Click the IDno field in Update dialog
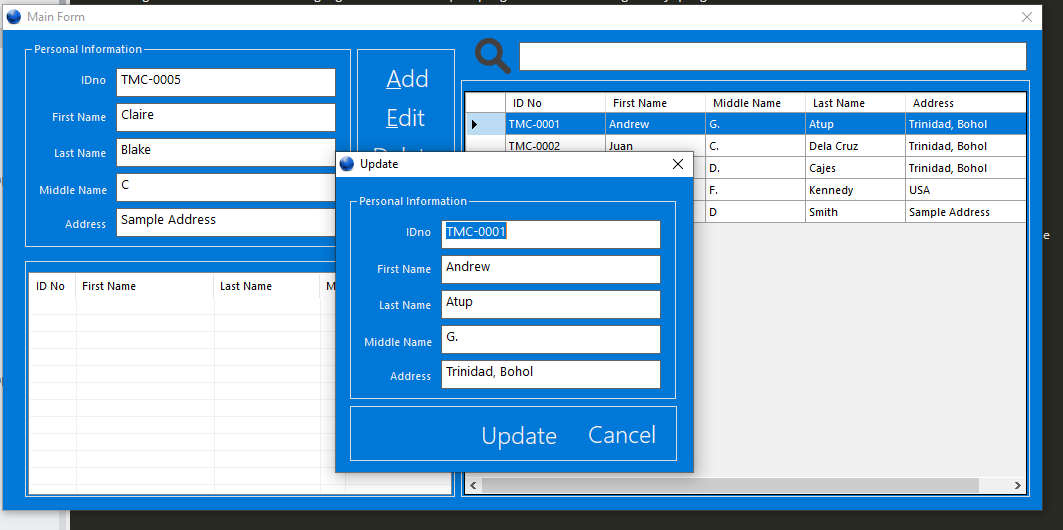 point(550,235)
